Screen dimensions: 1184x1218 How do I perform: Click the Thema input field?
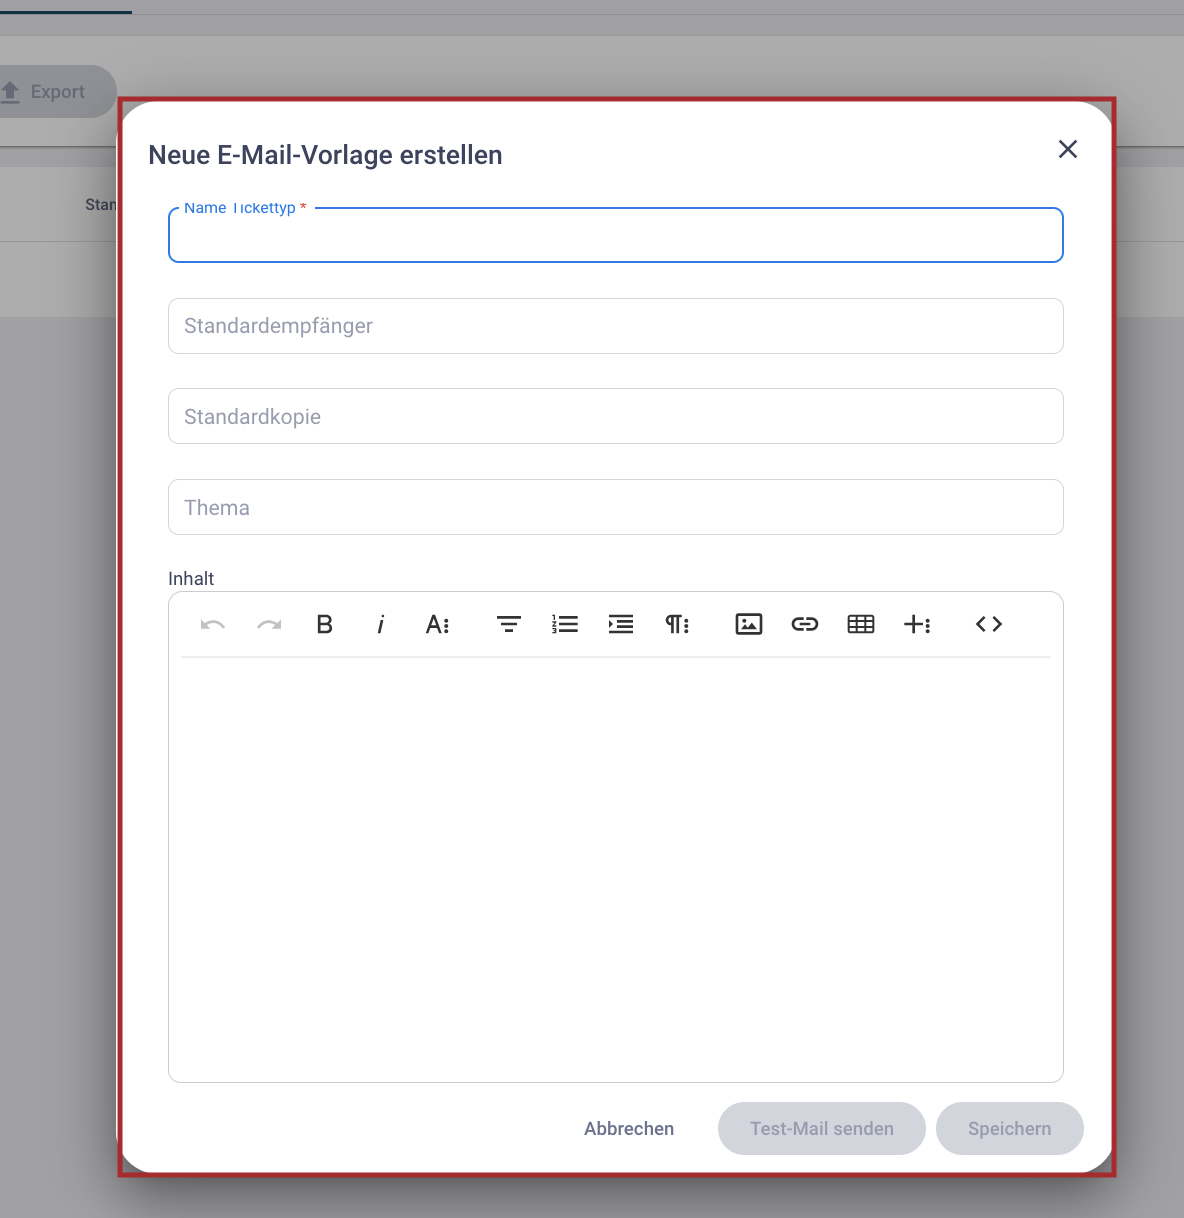(616, 507)
